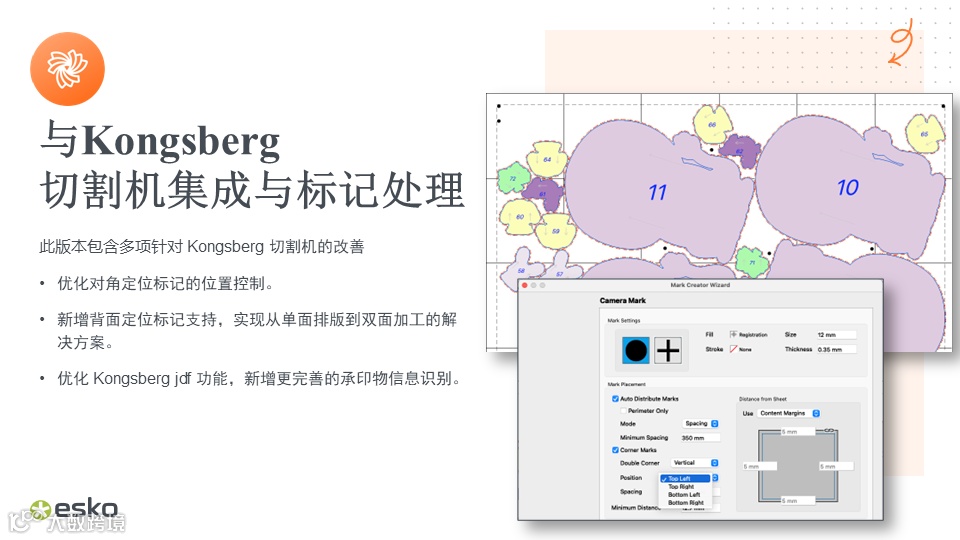Click the Minimum Spacing 350 mm field

click(700, 438)
